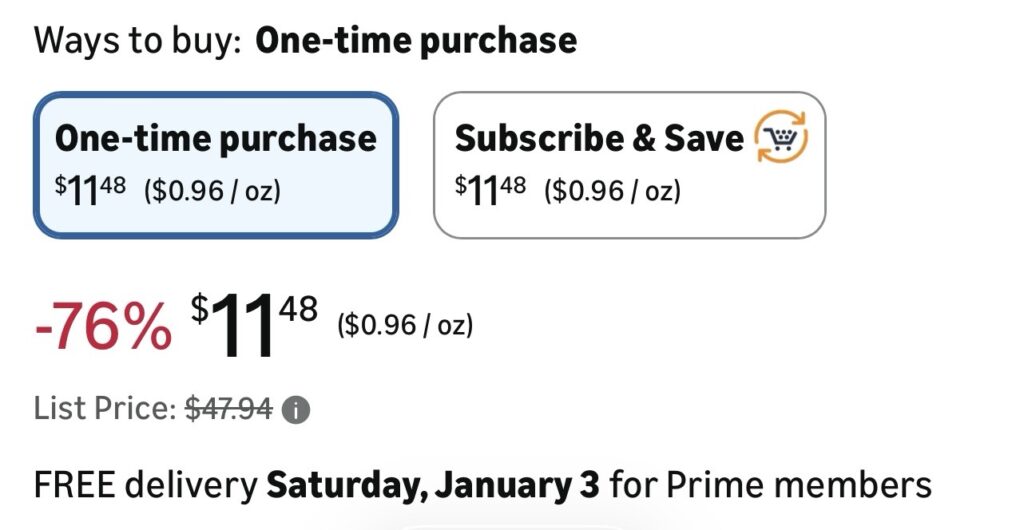
Task: Click unit price inside Subscribe & Save box
Action: tap(612, 189)
